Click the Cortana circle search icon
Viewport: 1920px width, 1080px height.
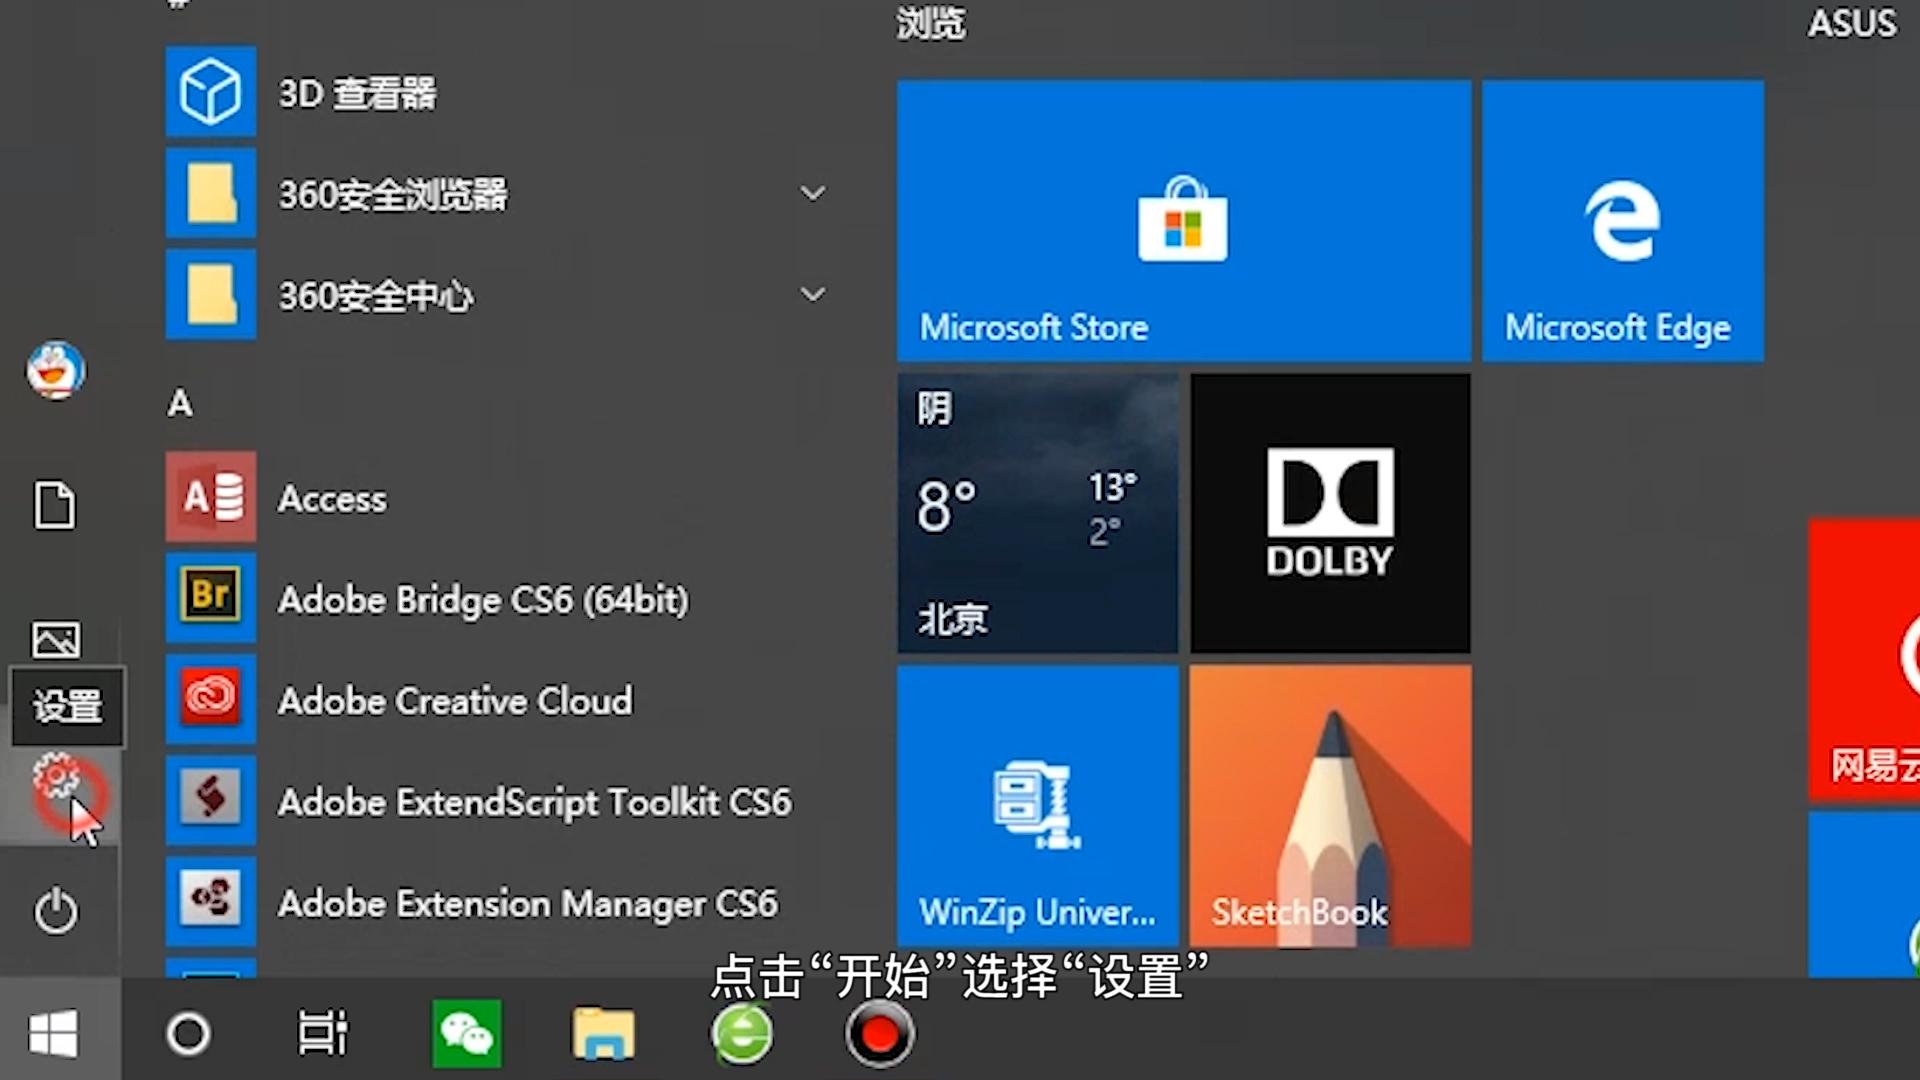pos(188,1033)
